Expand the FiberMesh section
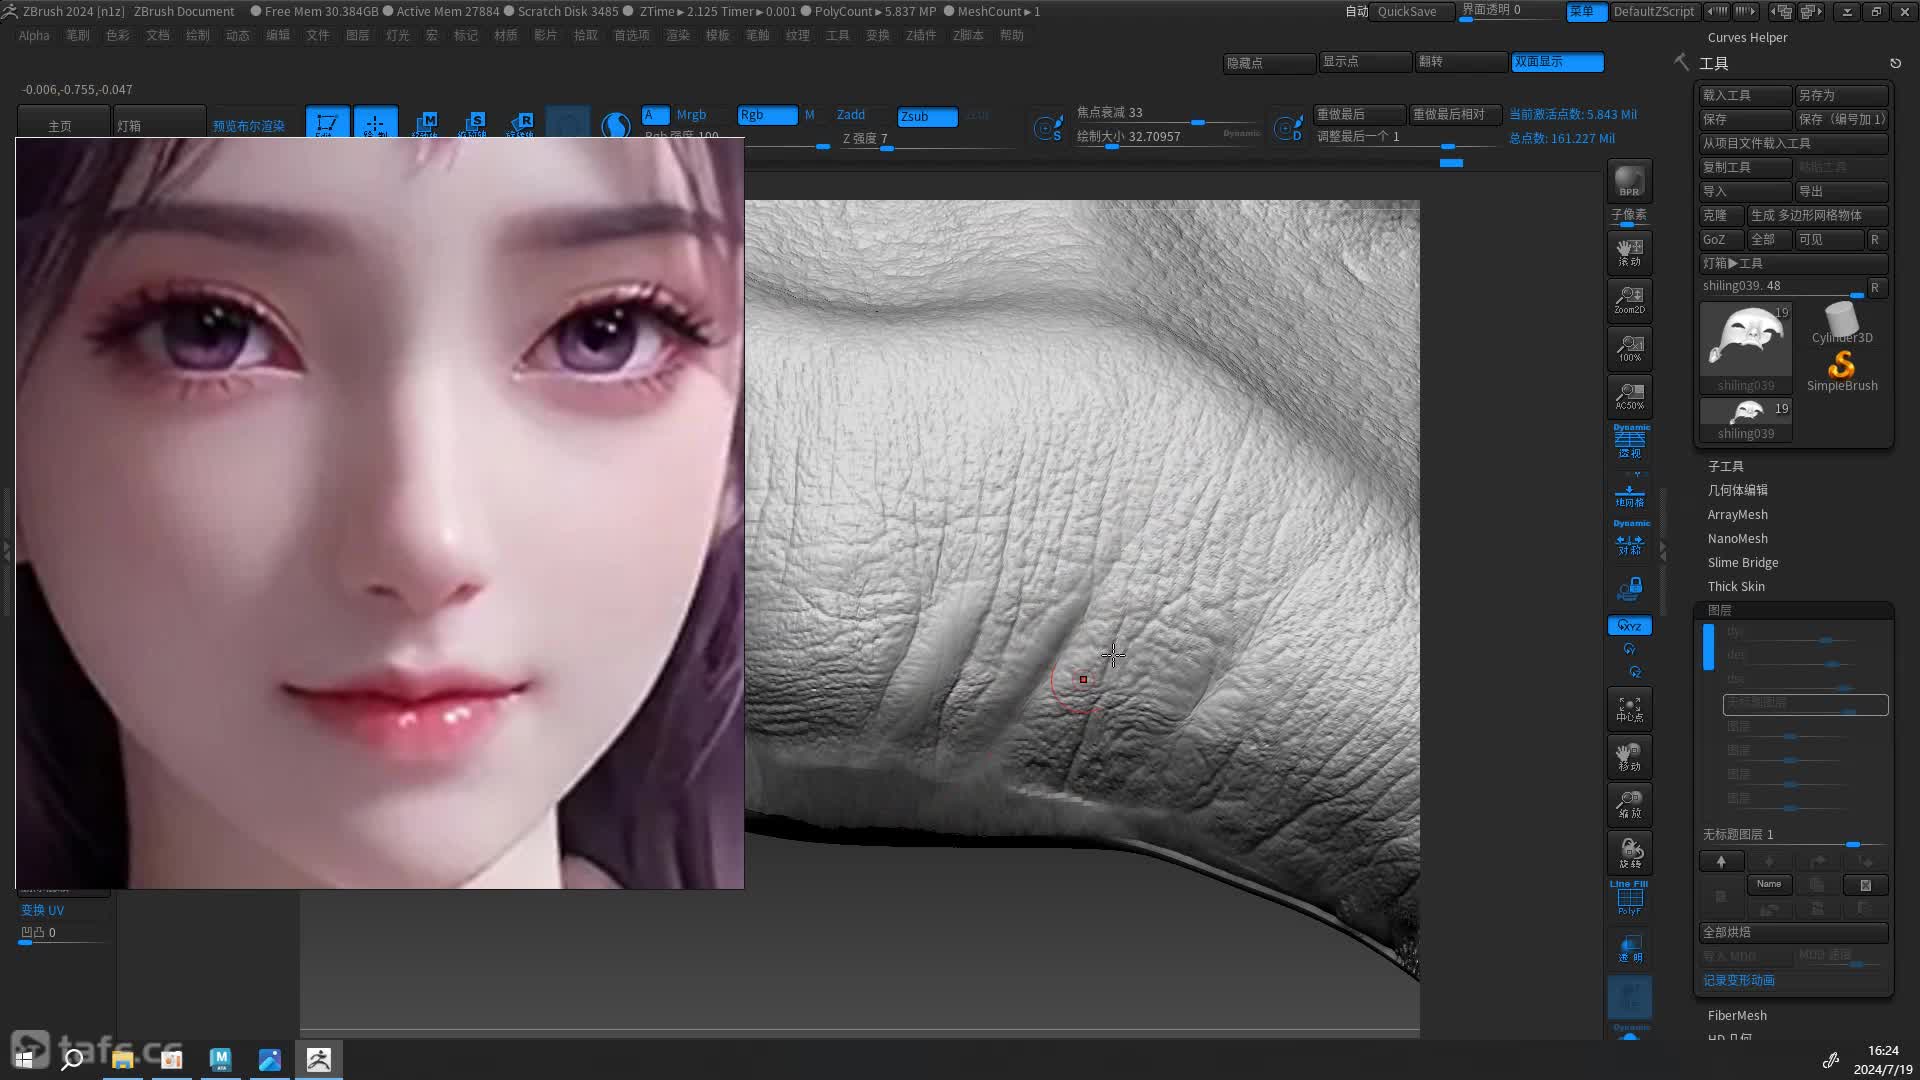The width and height of the screenshot is (1920, 1080). pos(1738,1015)
